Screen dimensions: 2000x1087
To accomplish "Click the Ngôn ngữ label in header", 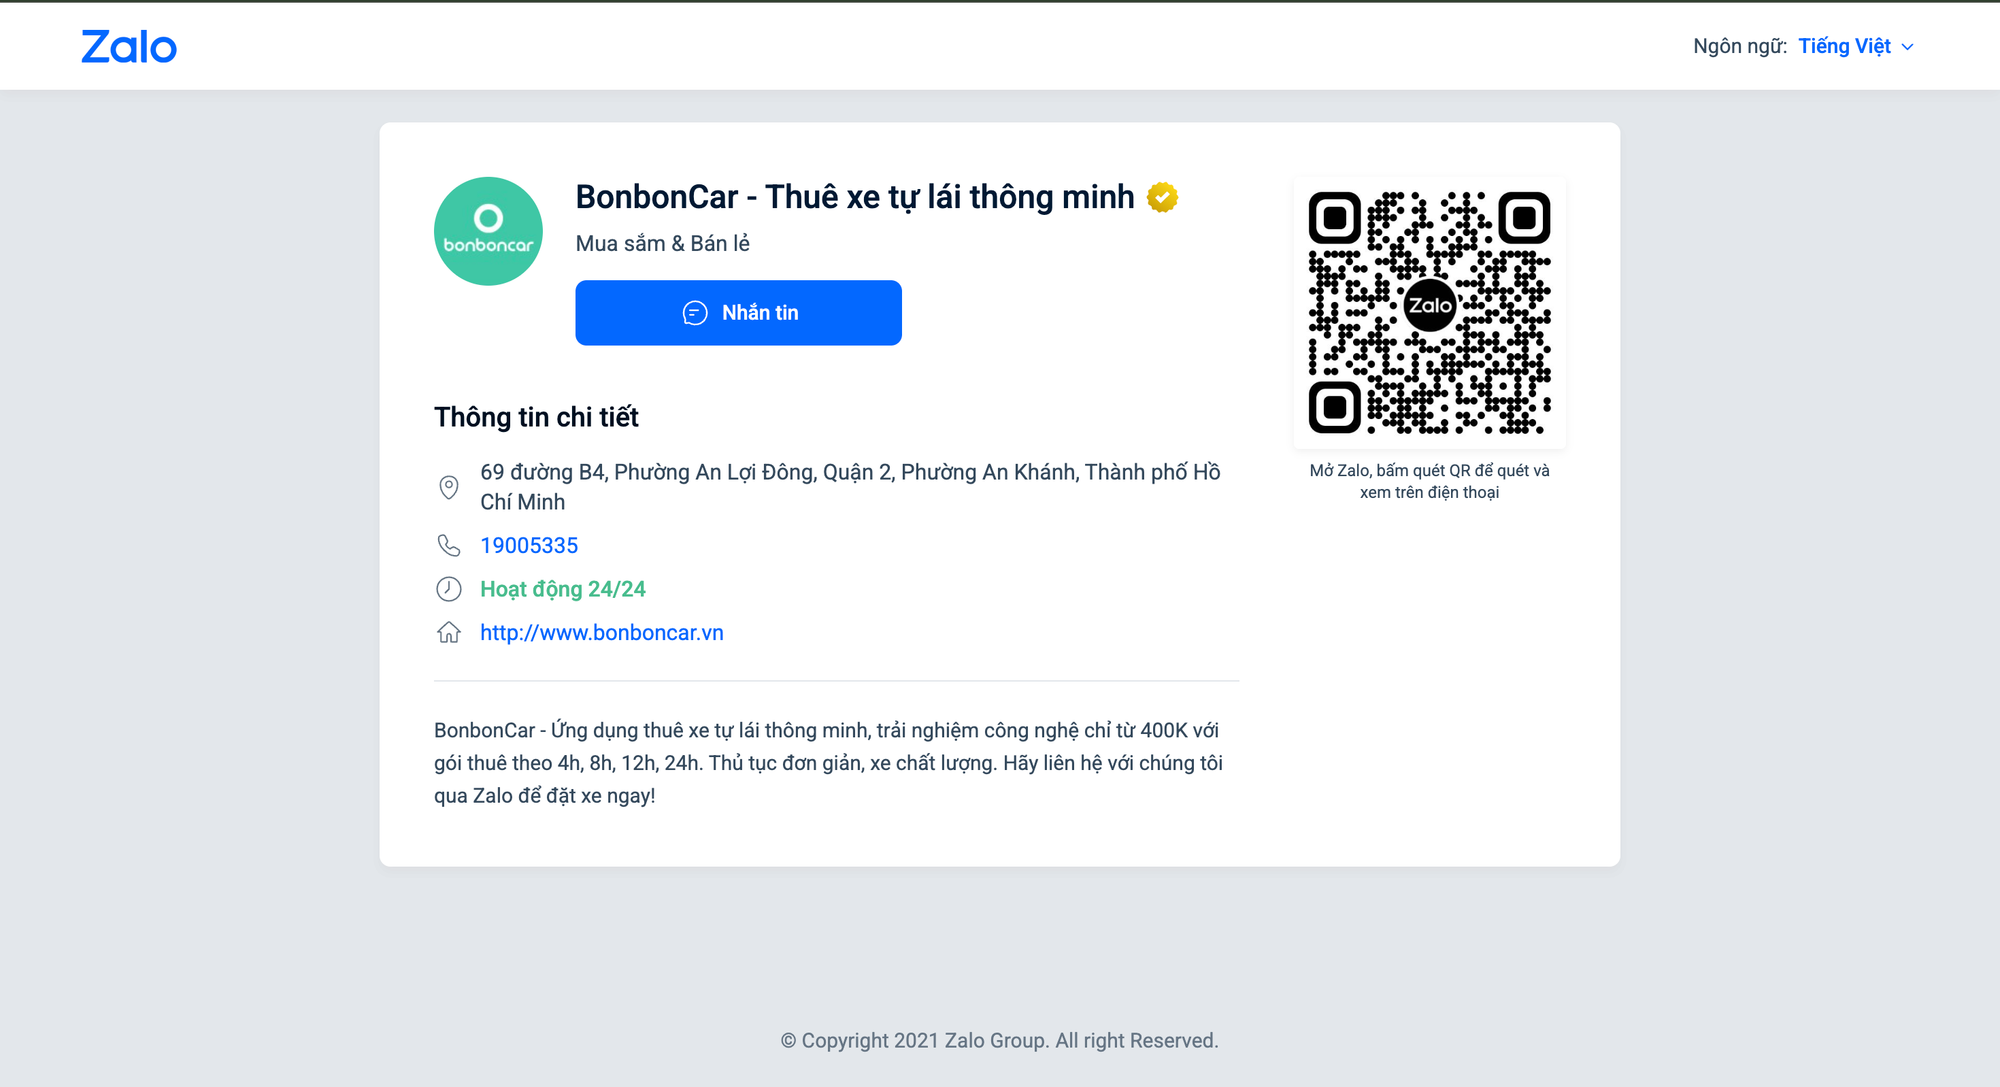I will tap(1739, 46).
